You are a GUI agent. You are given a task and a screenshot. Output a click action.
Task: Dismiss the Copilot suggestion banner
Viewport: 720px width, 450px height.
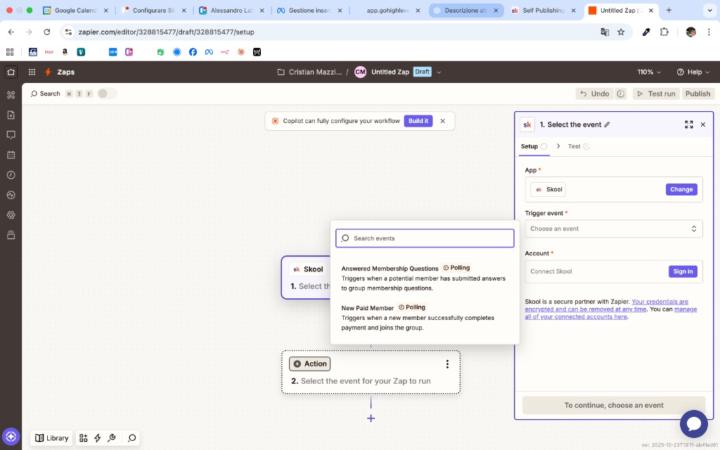pyautogui.click(x=443, y=121)
